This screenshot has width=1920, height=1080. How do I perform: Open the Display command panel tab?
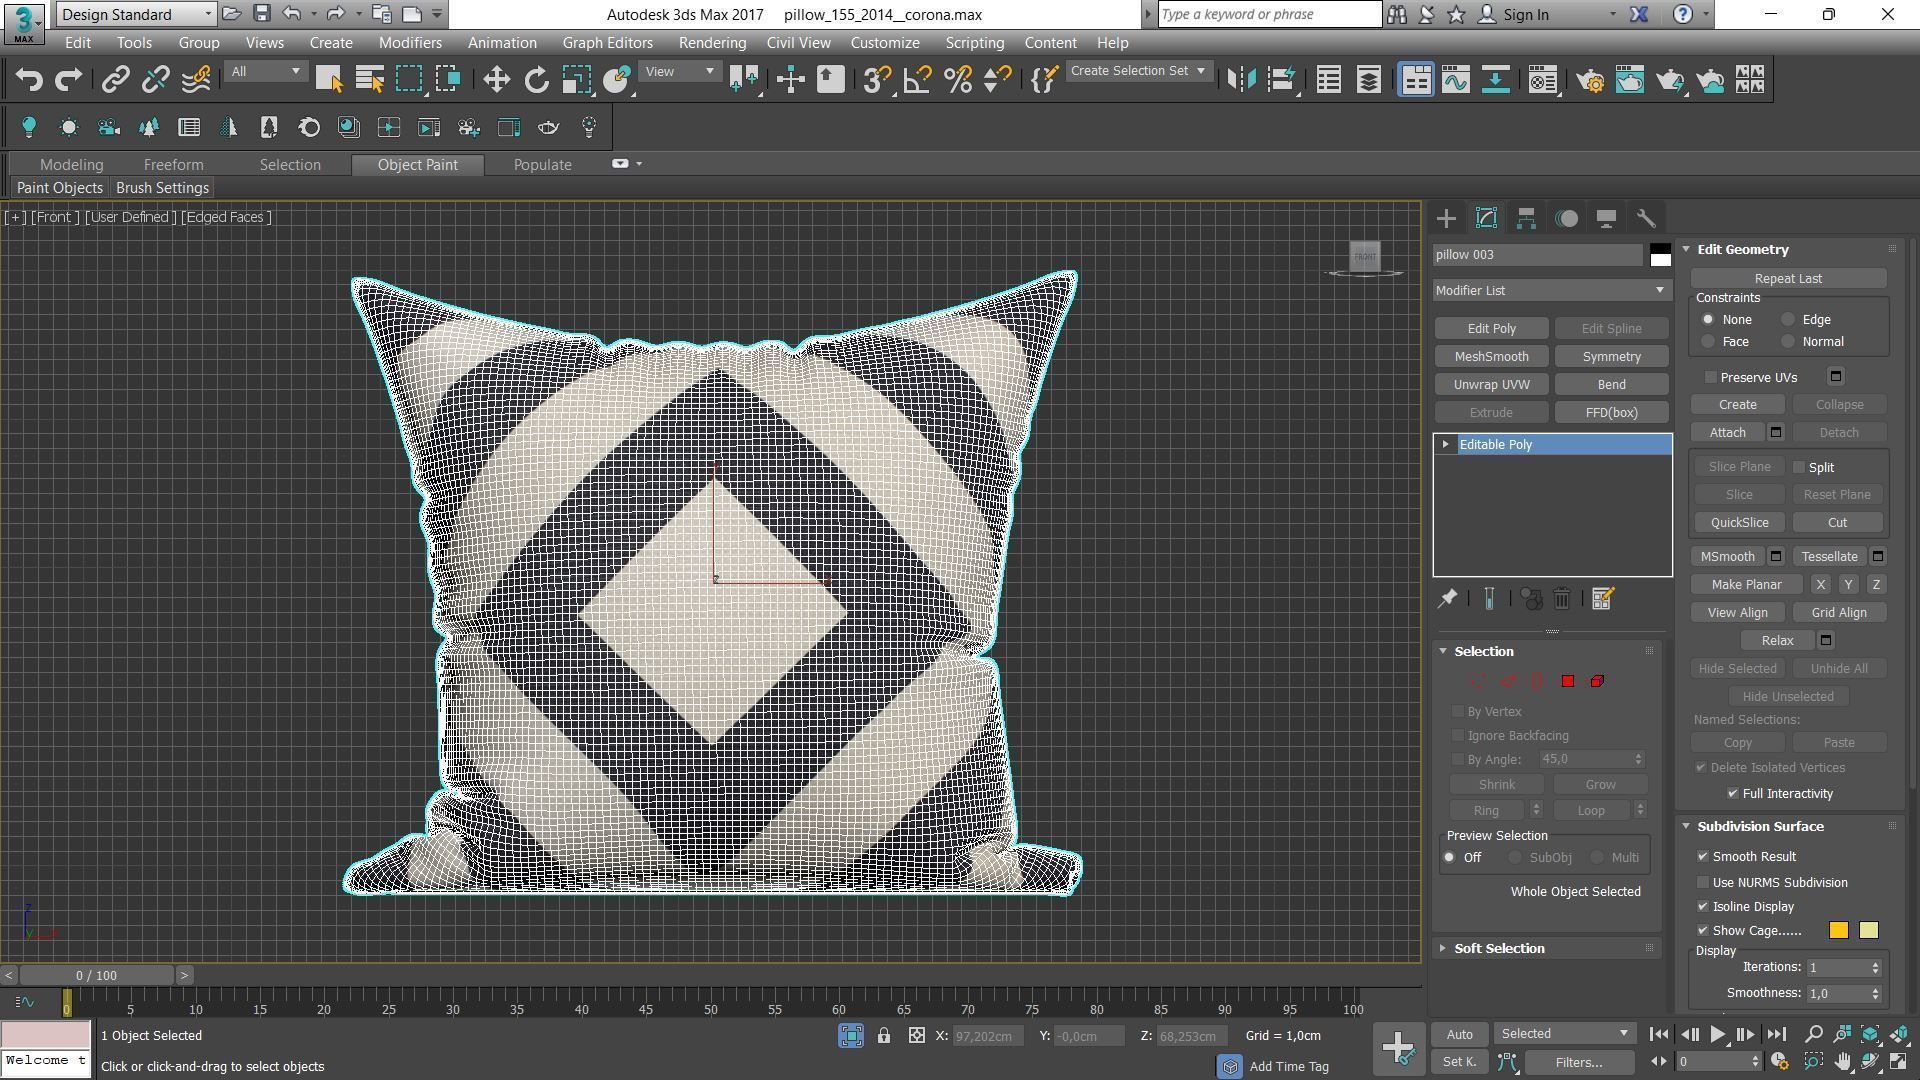tap(1606, 219)
